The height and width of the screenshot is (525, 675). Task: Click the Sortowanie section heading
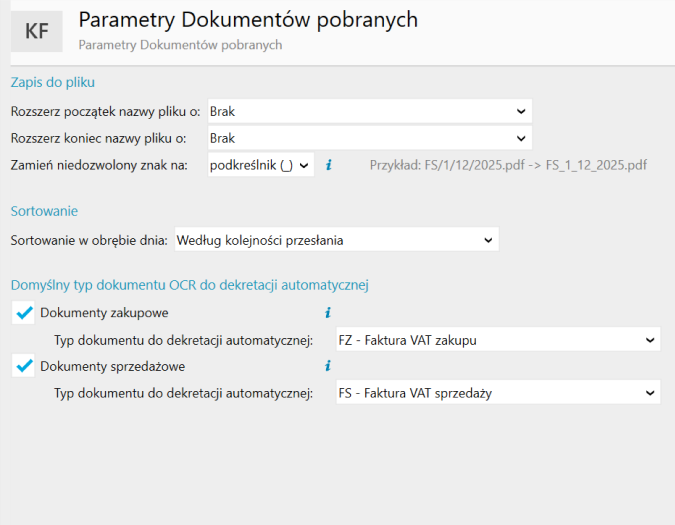(44, 211)
